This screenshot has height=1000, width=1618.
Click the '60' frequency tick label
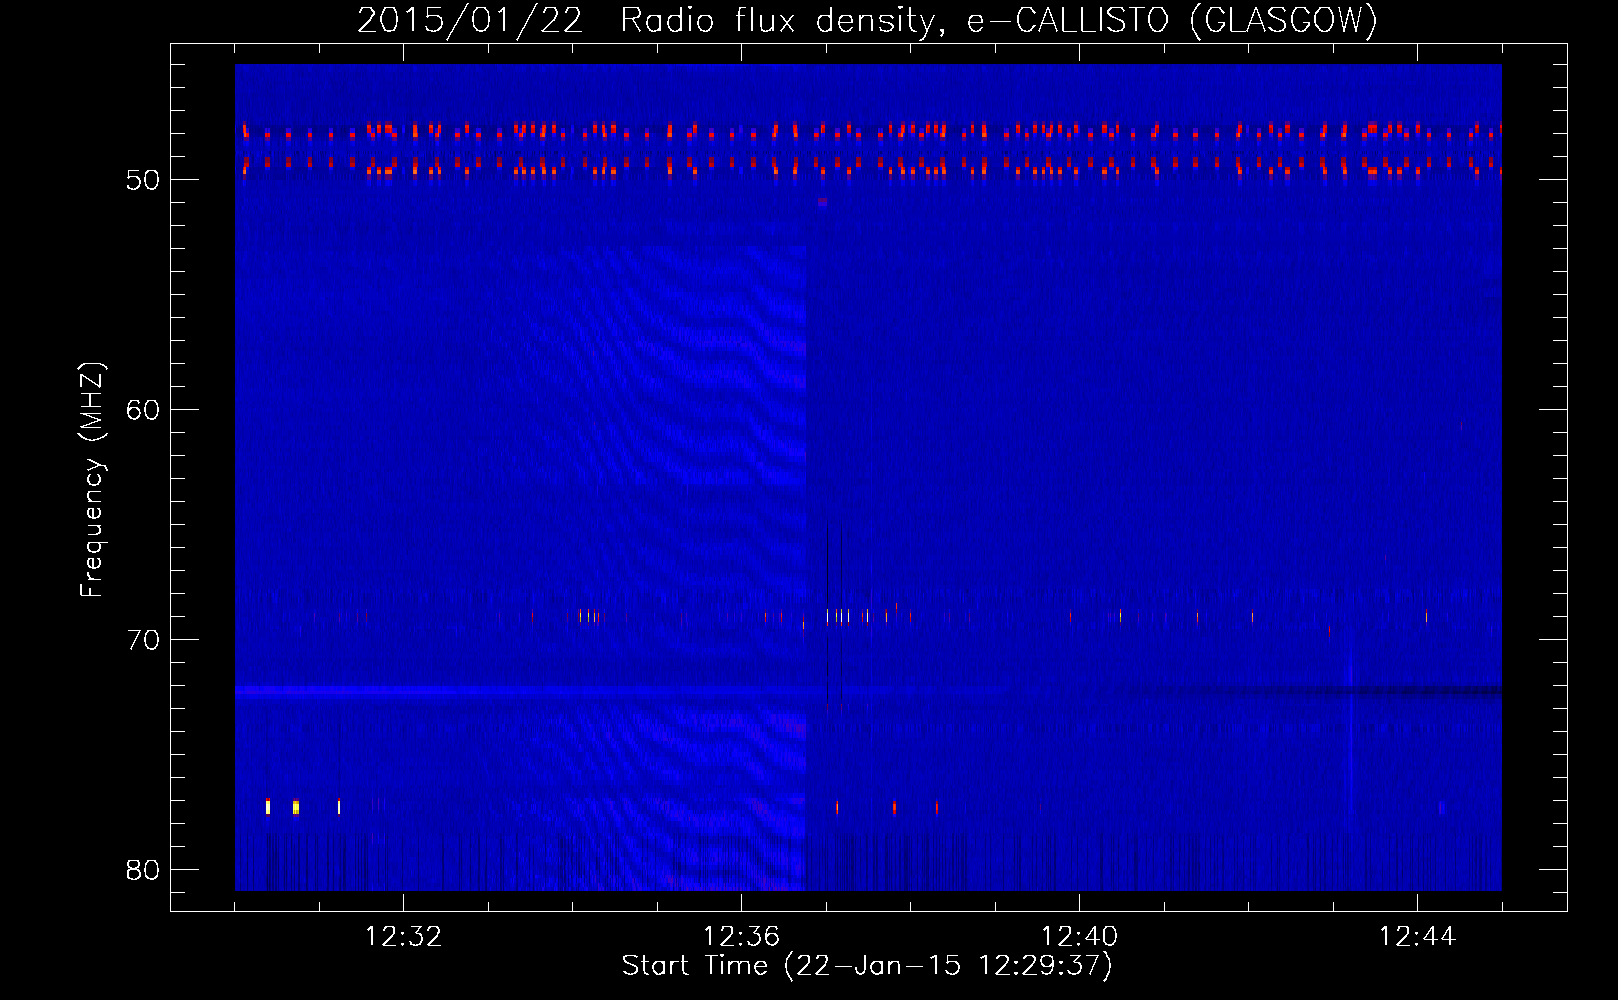[x=144, y=410]
